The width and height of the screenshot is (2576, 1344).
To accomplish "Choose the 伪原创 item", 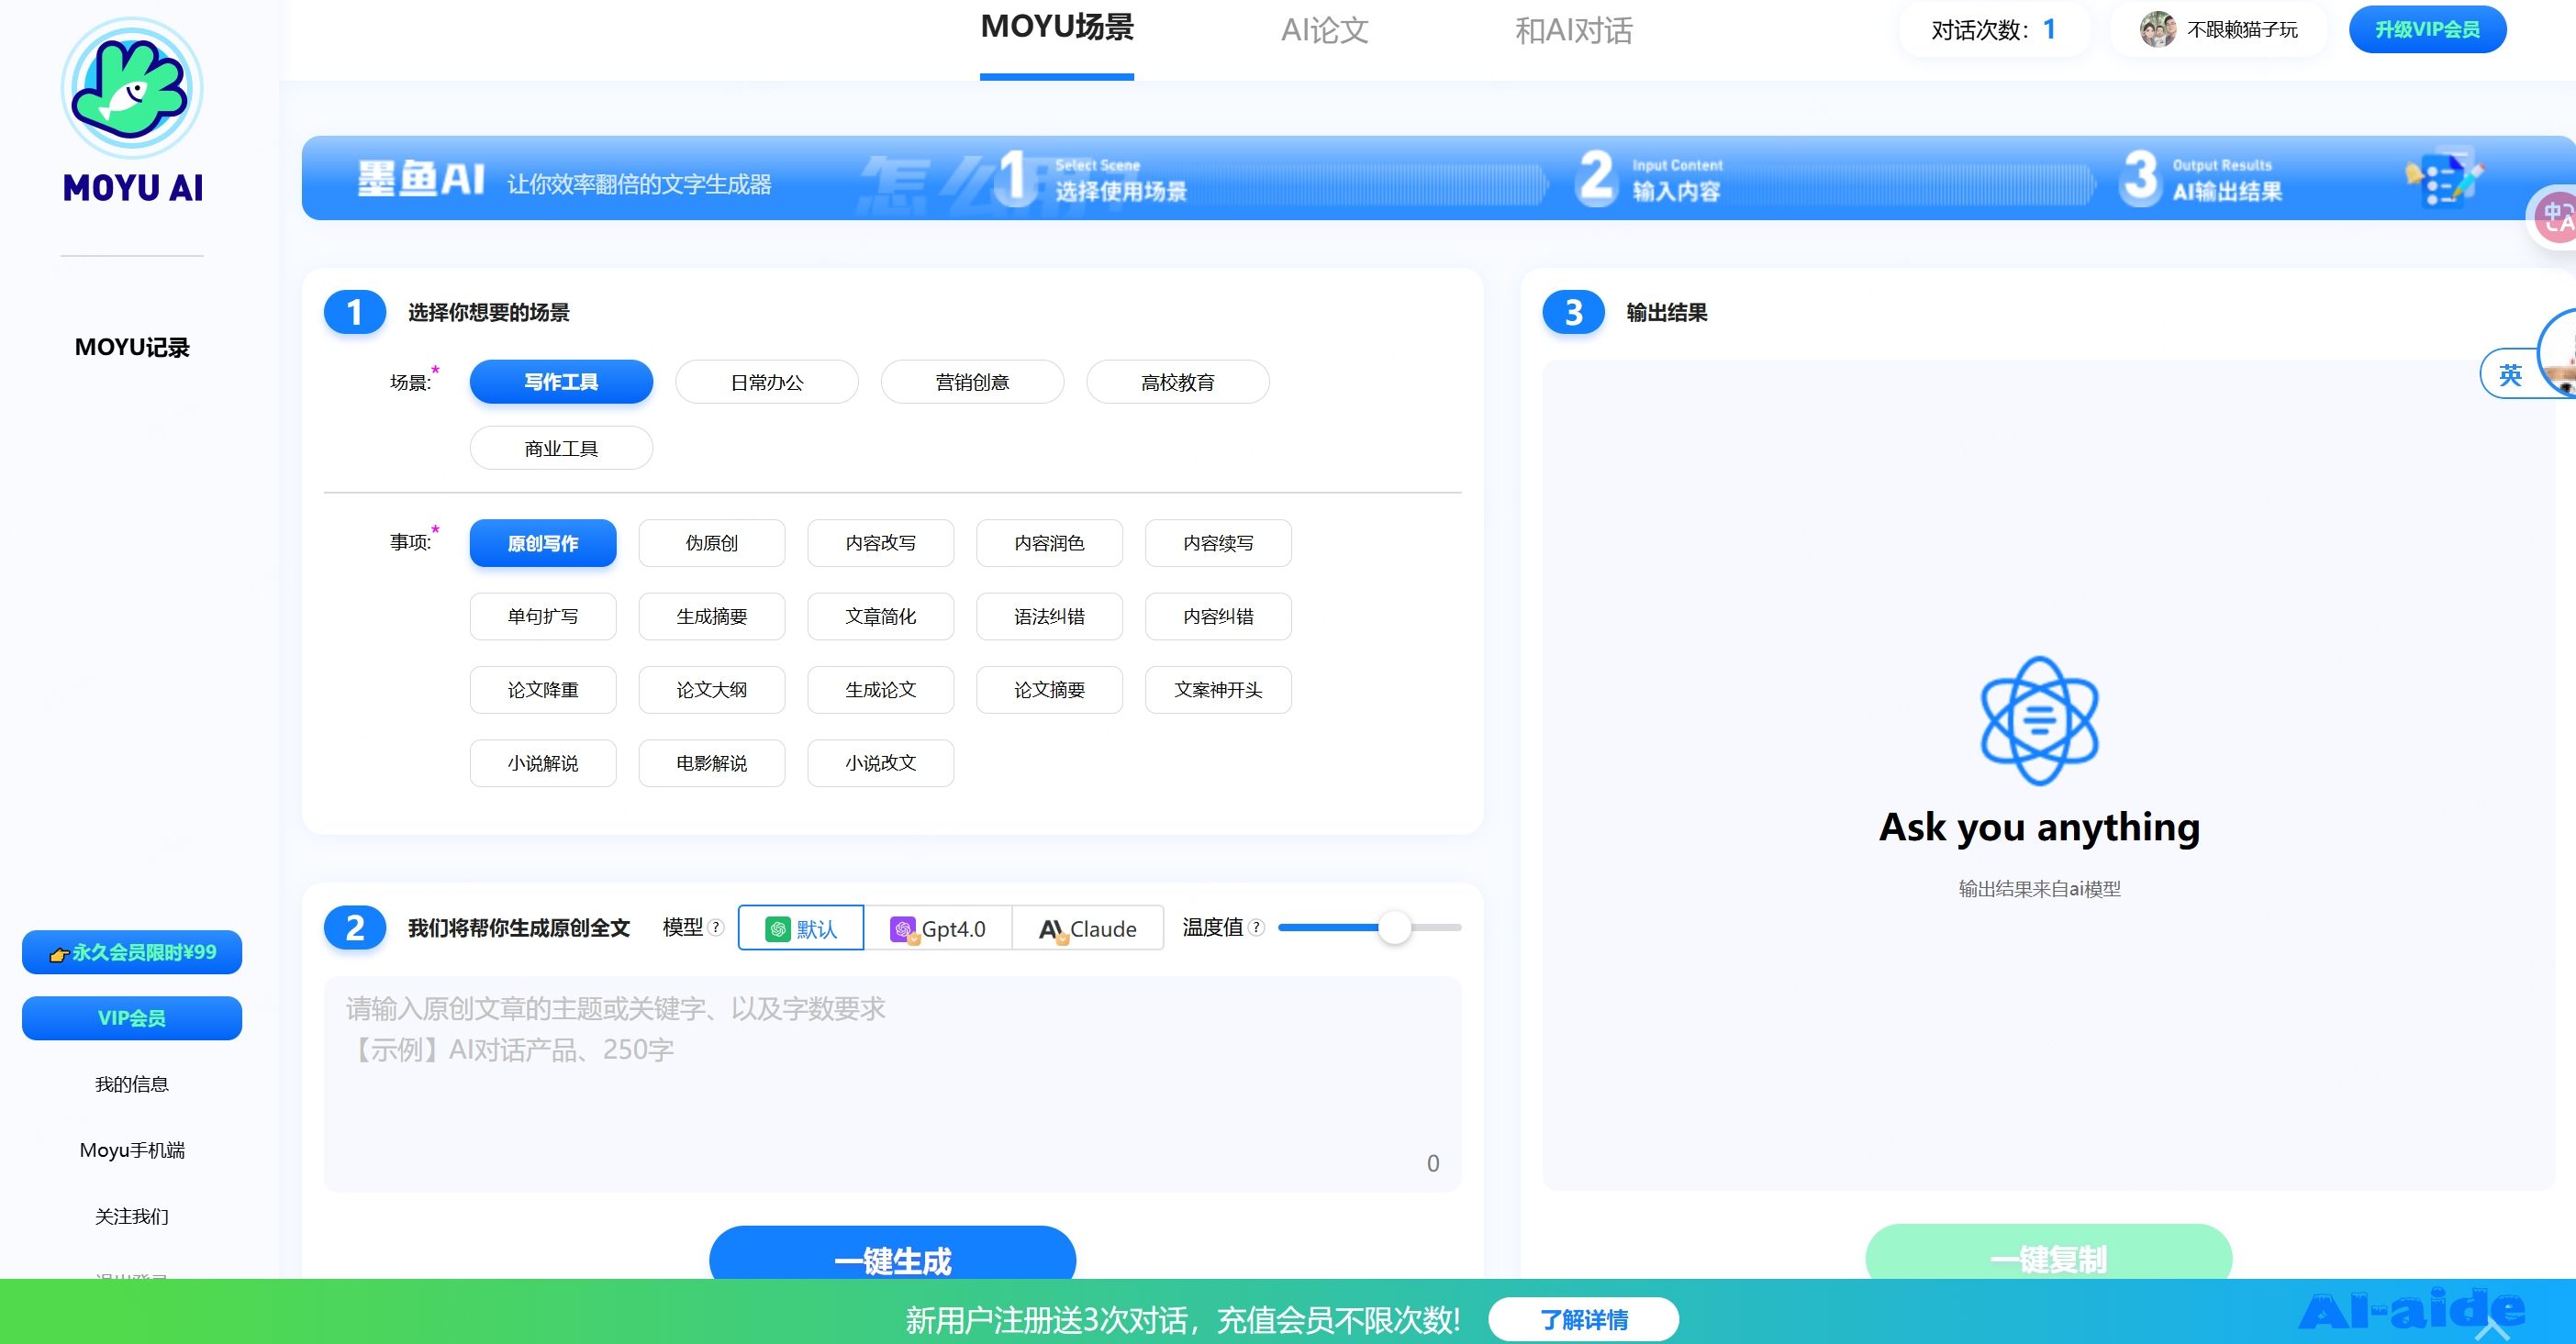I will point(712,543).
